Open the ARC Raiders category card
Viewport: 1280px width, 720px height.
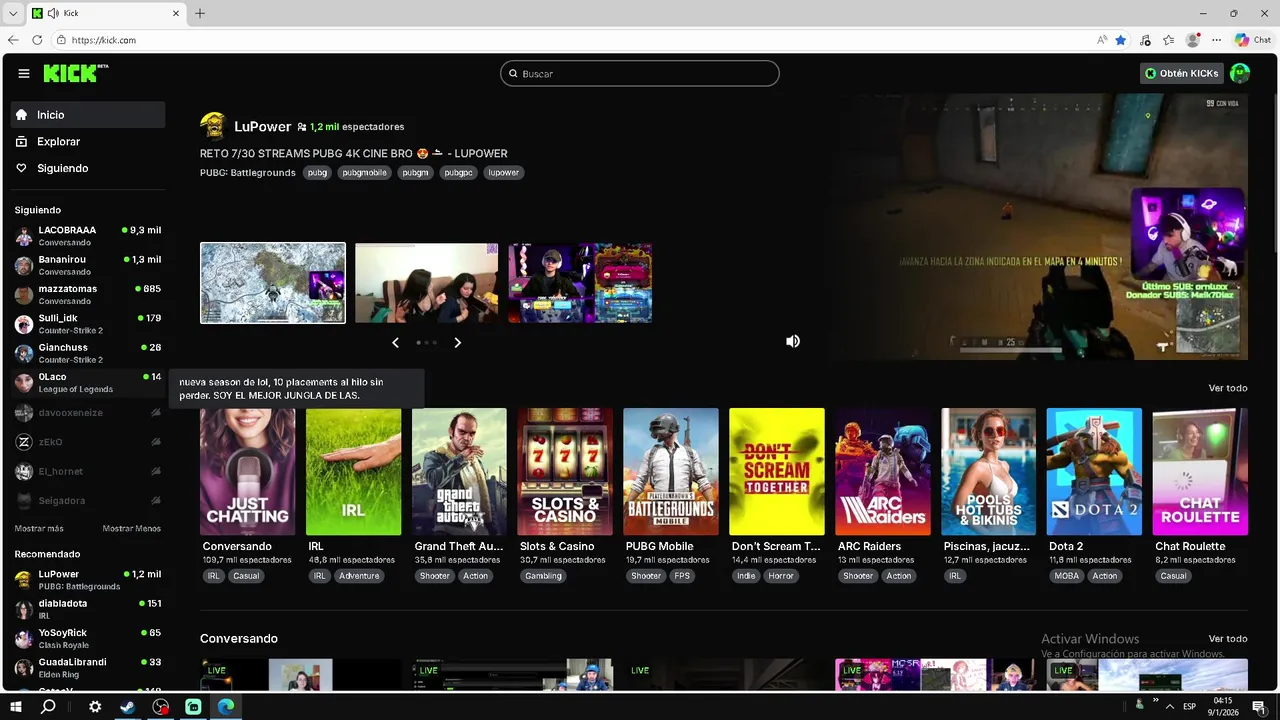tap(883, 471)
